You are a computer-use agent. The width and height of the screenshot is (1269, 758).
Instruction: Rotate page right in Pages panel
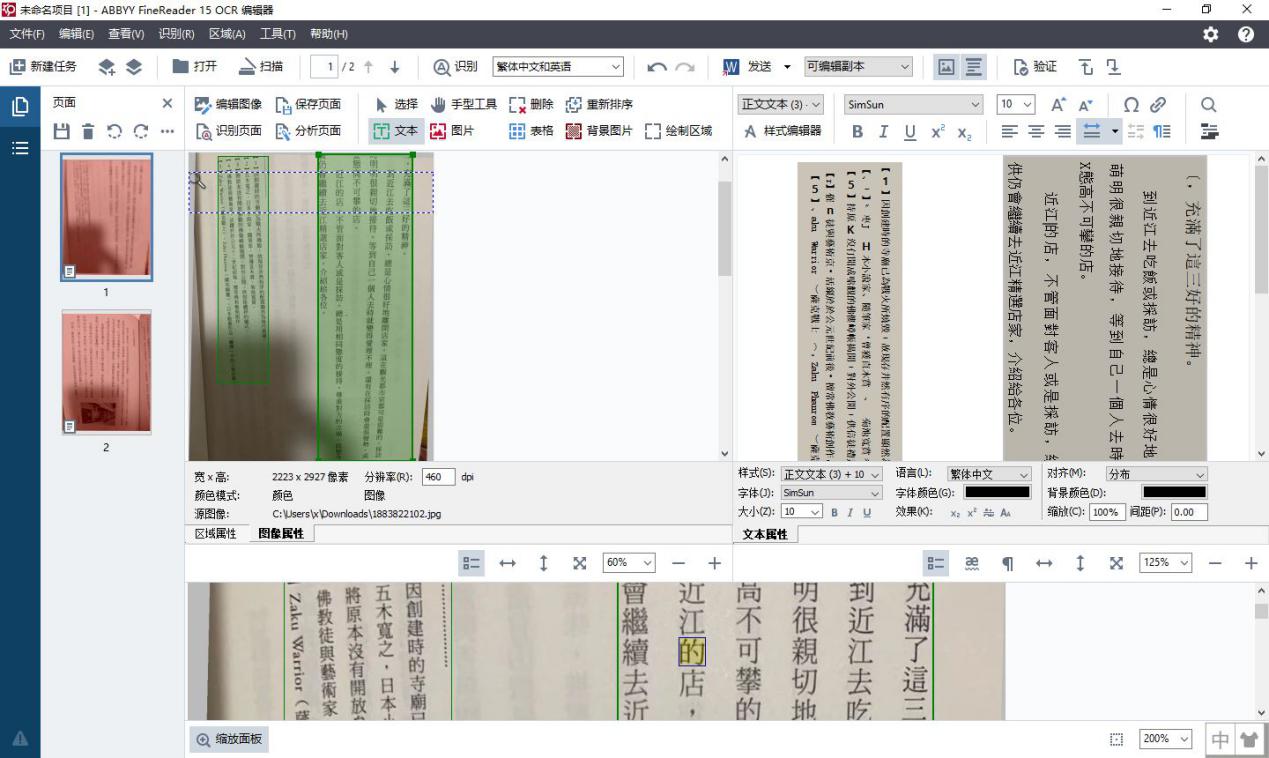141,131
